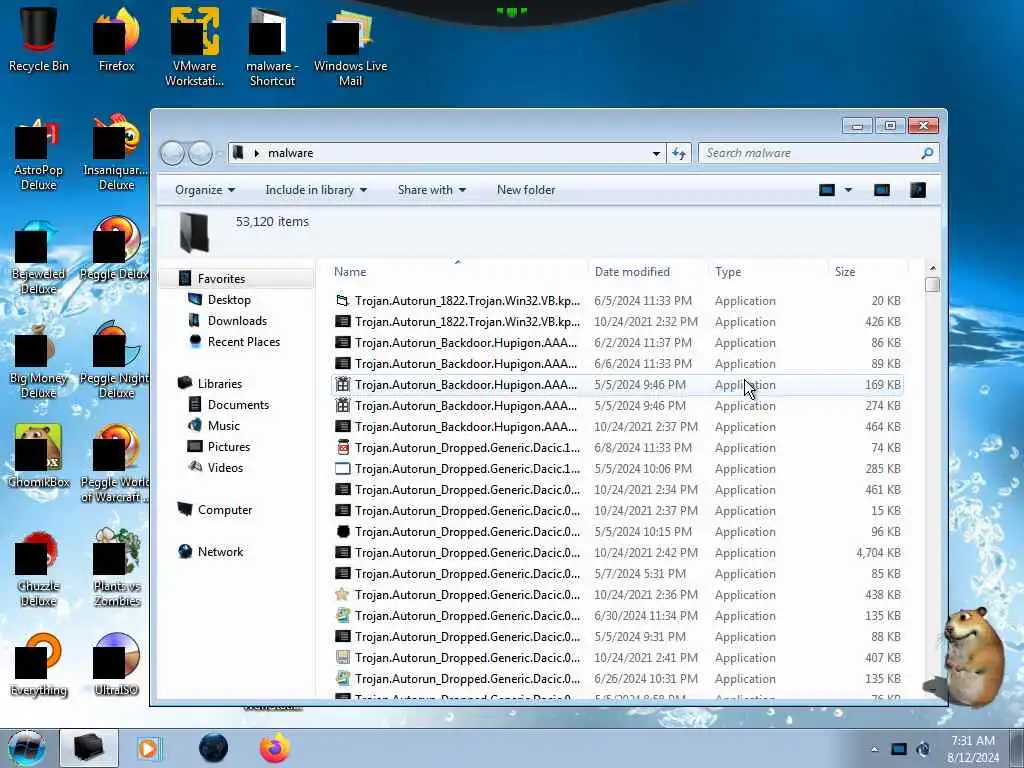Select Big Money Deluxe desktop icon

tap(39, 362)
